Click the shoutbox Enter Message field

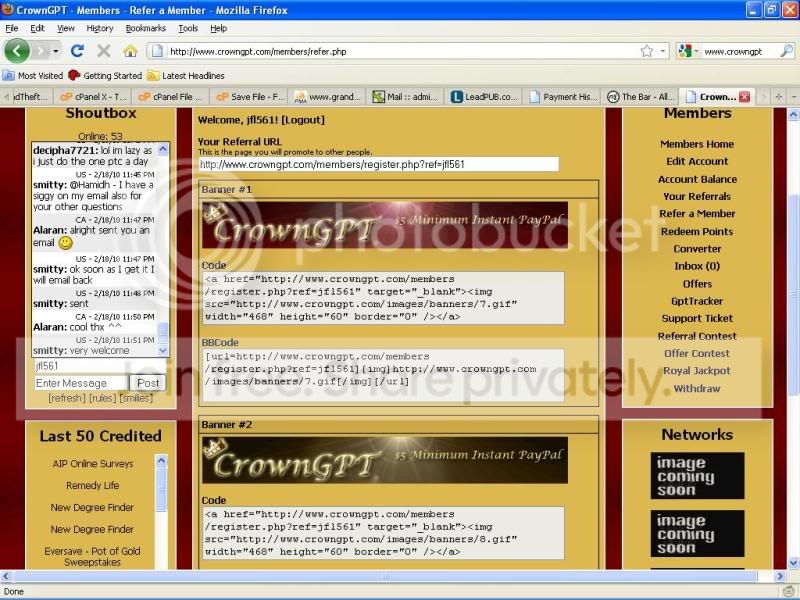pos(81,383)
